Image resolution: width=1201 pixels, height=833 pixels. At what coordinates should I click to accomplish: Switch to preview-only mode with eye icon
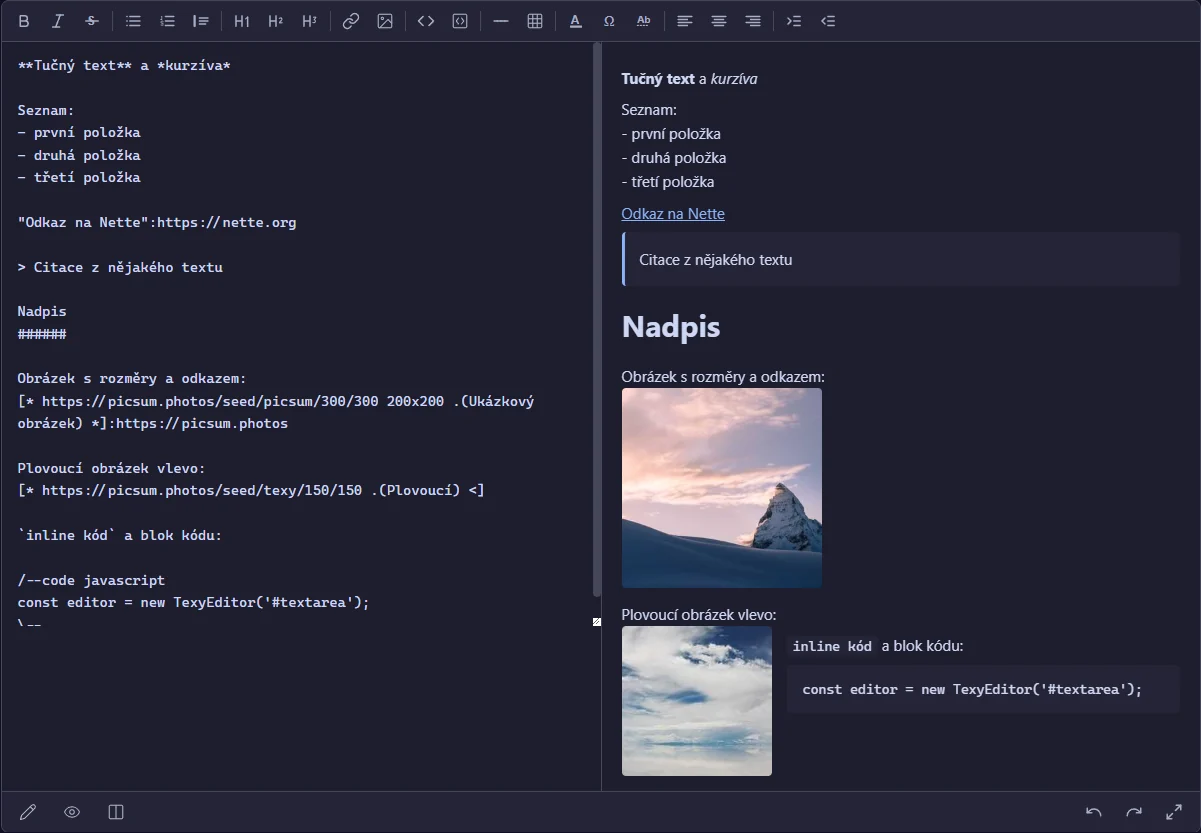72,812
